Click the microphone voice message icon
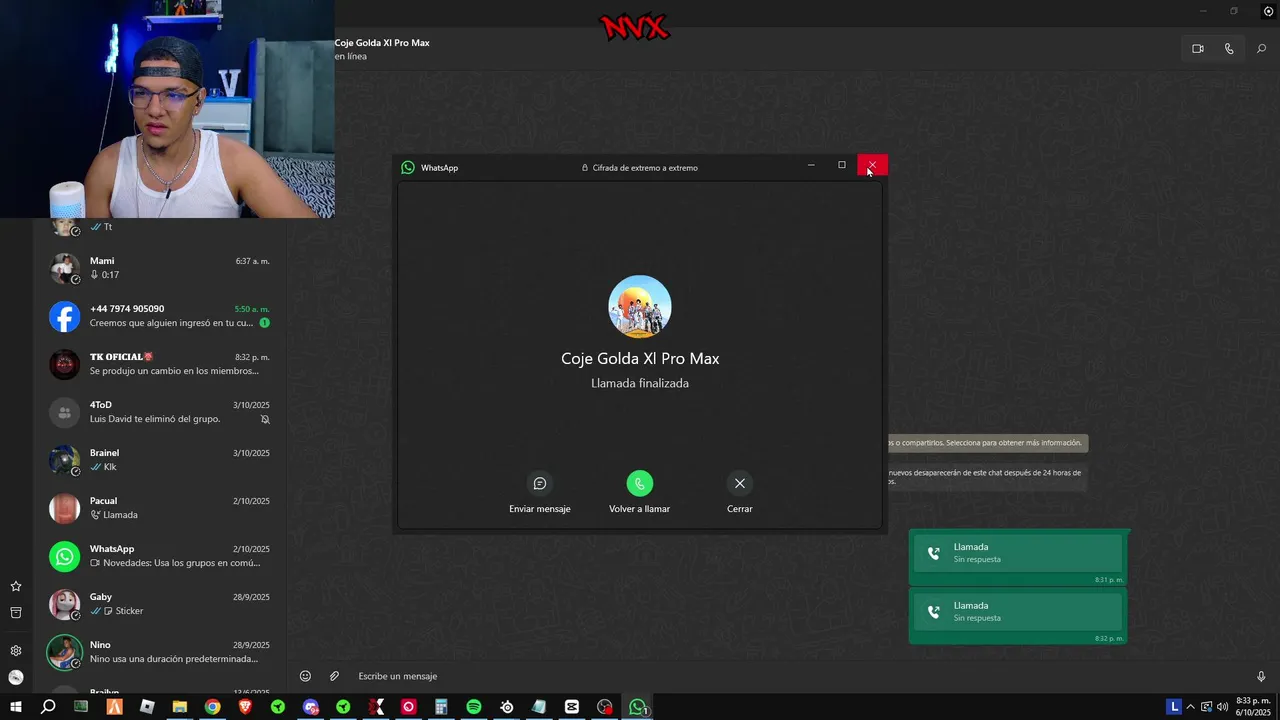Viewport: 1280px width, 720px height. (x=1261, y=676)
